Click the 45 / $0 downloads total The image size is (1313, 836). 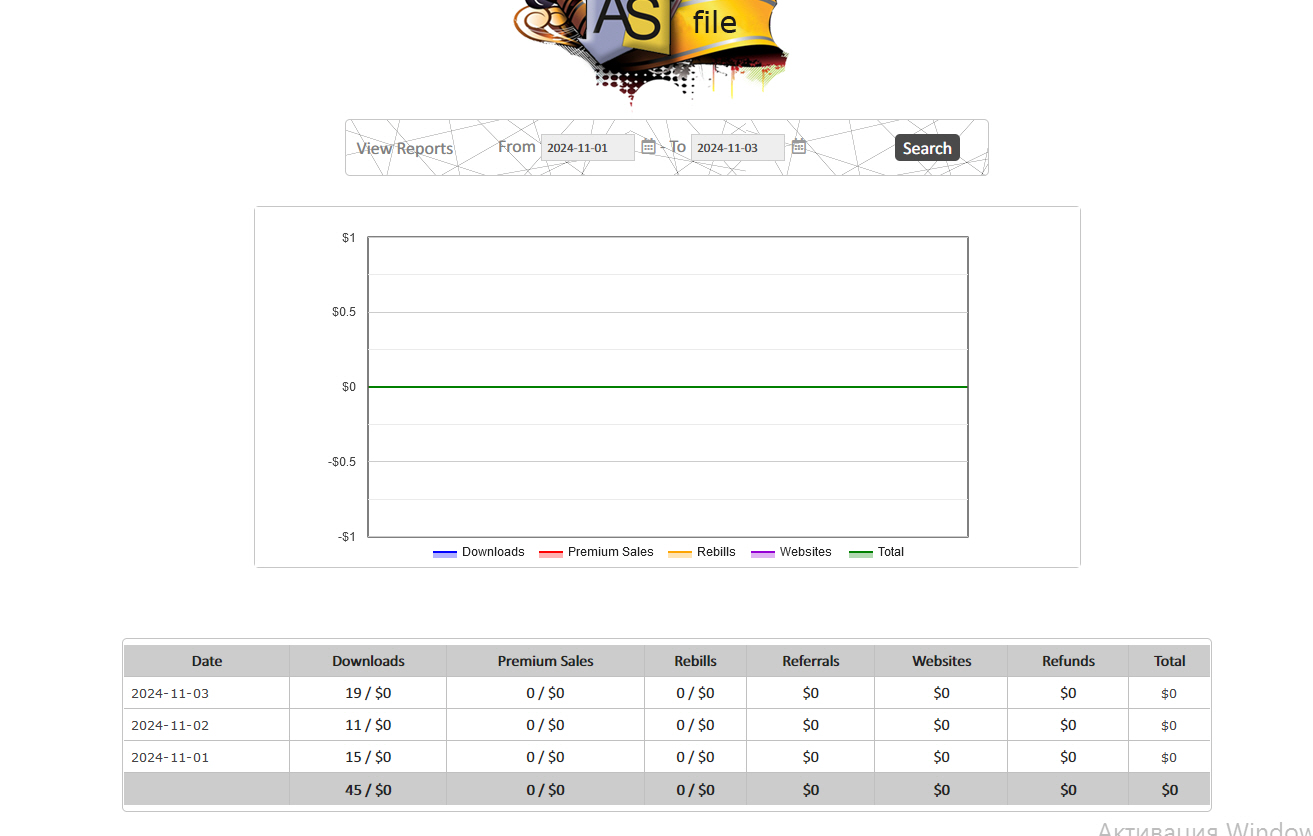[x=368, y=790]
